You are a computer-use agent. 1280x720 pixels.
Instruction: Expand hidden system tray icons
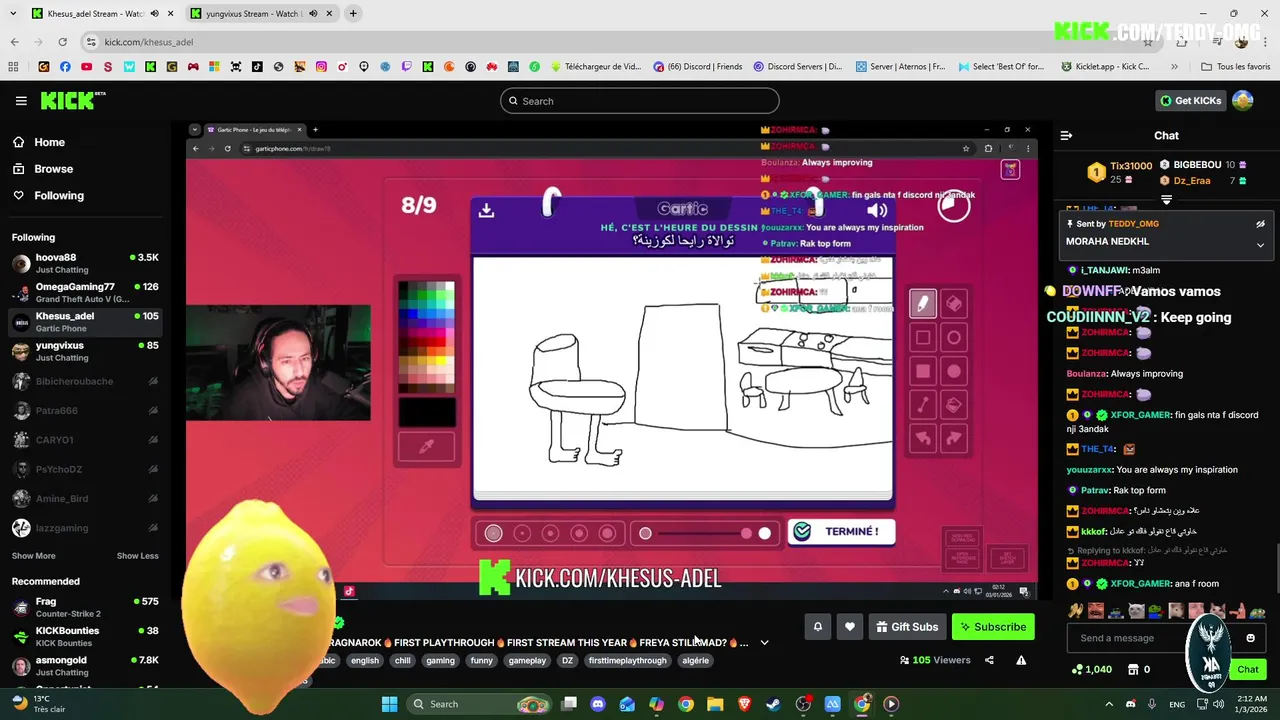(x=1108, y=704)
